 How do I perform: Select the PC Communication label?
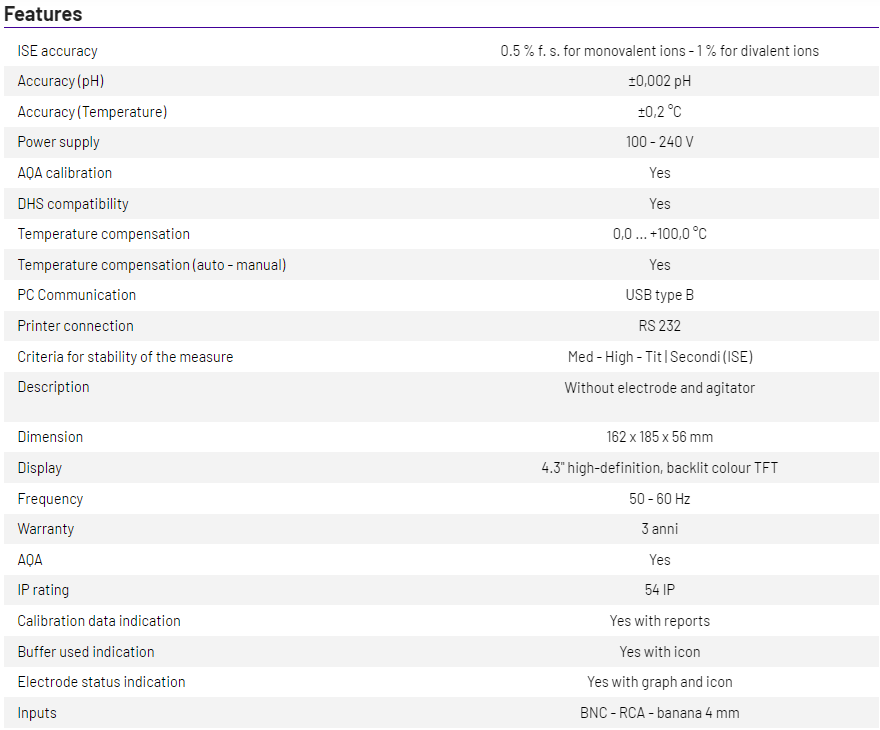(x=77, y=295)
